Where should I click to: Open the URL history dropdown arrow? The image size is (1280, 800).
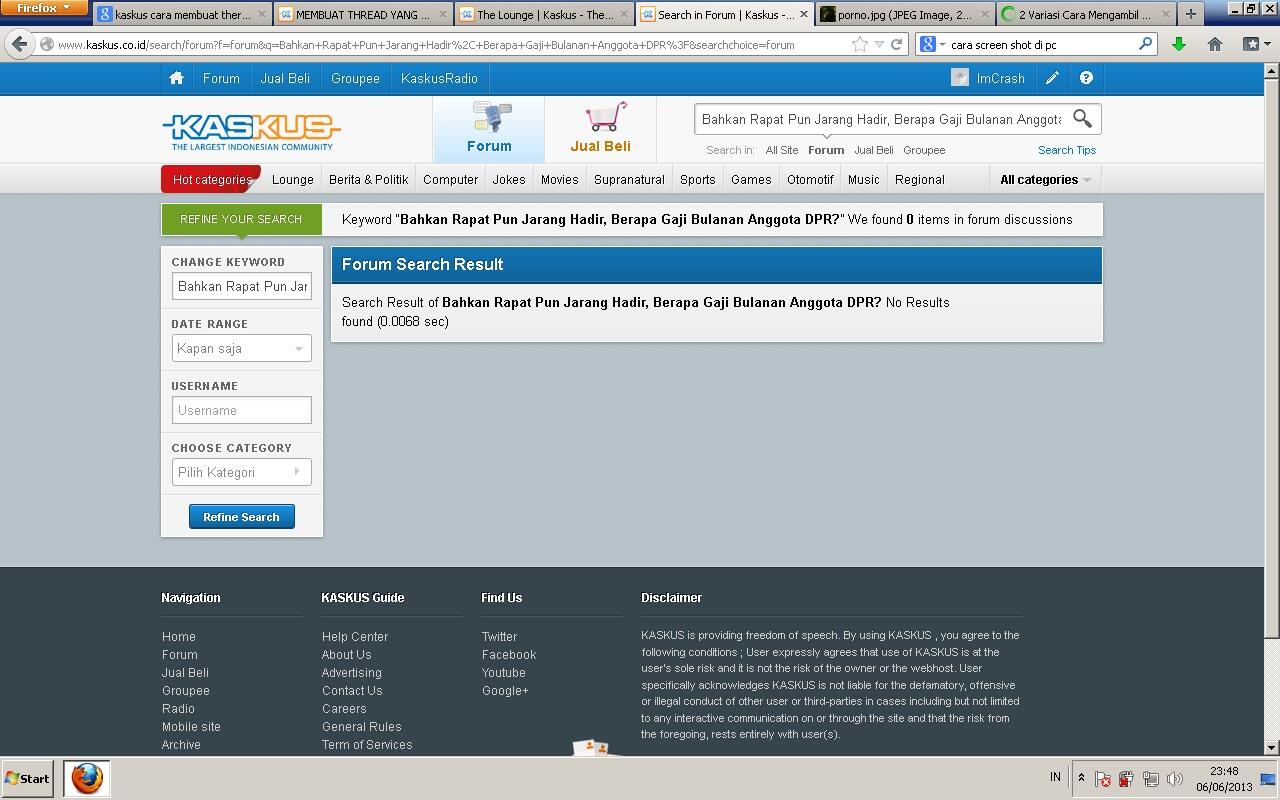coord(879,44)
